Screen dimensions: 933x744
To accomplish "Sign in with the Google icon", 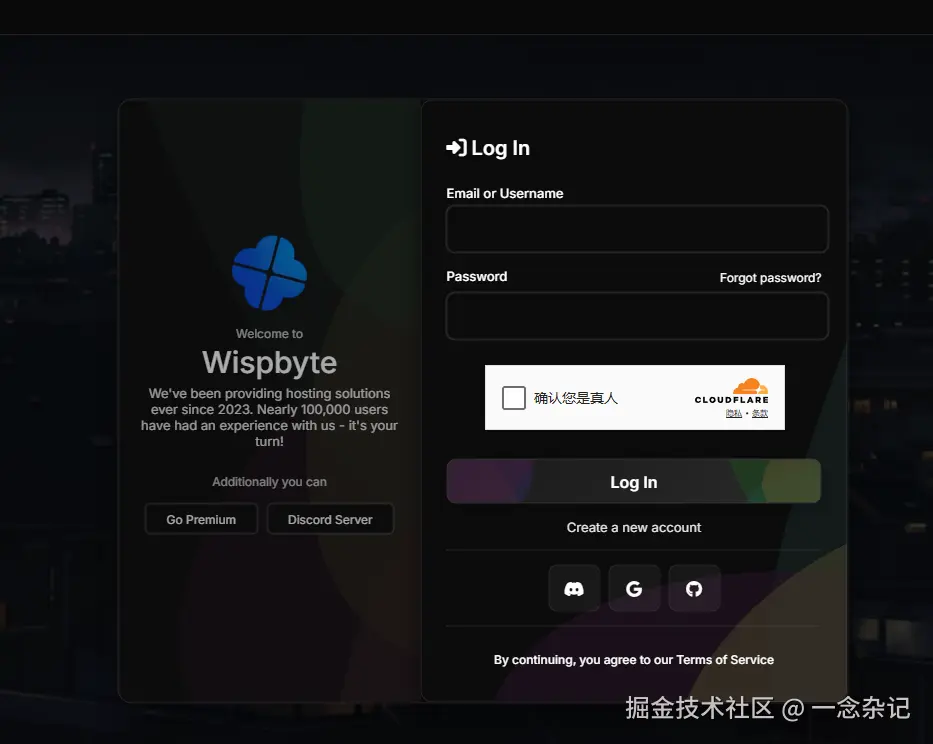I will tap(634, 589).
